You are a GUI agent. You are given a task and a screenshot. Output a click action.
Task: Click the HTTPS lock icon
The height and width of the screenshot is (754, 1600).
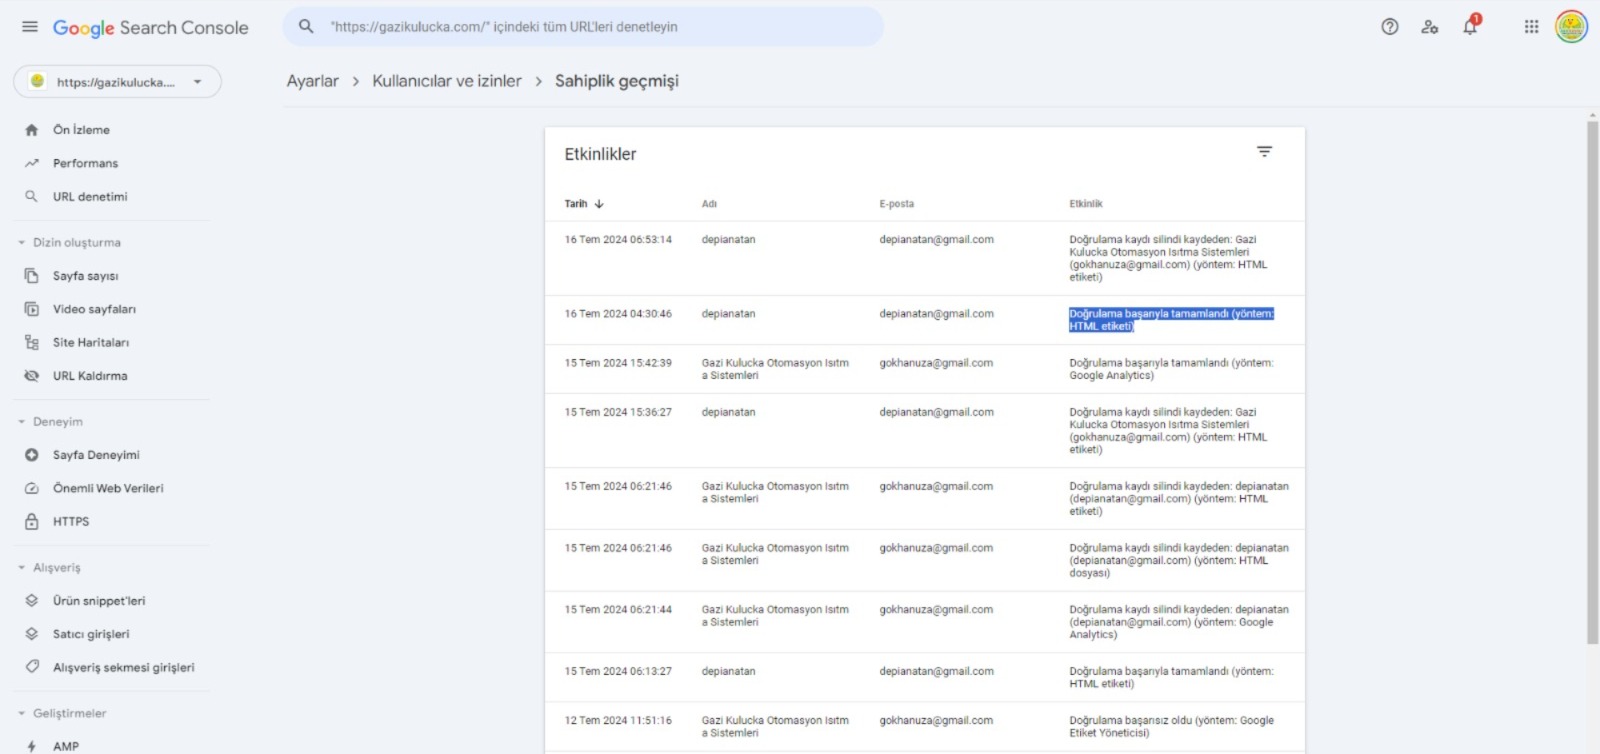pyautogui.click(x=32, y=521)
